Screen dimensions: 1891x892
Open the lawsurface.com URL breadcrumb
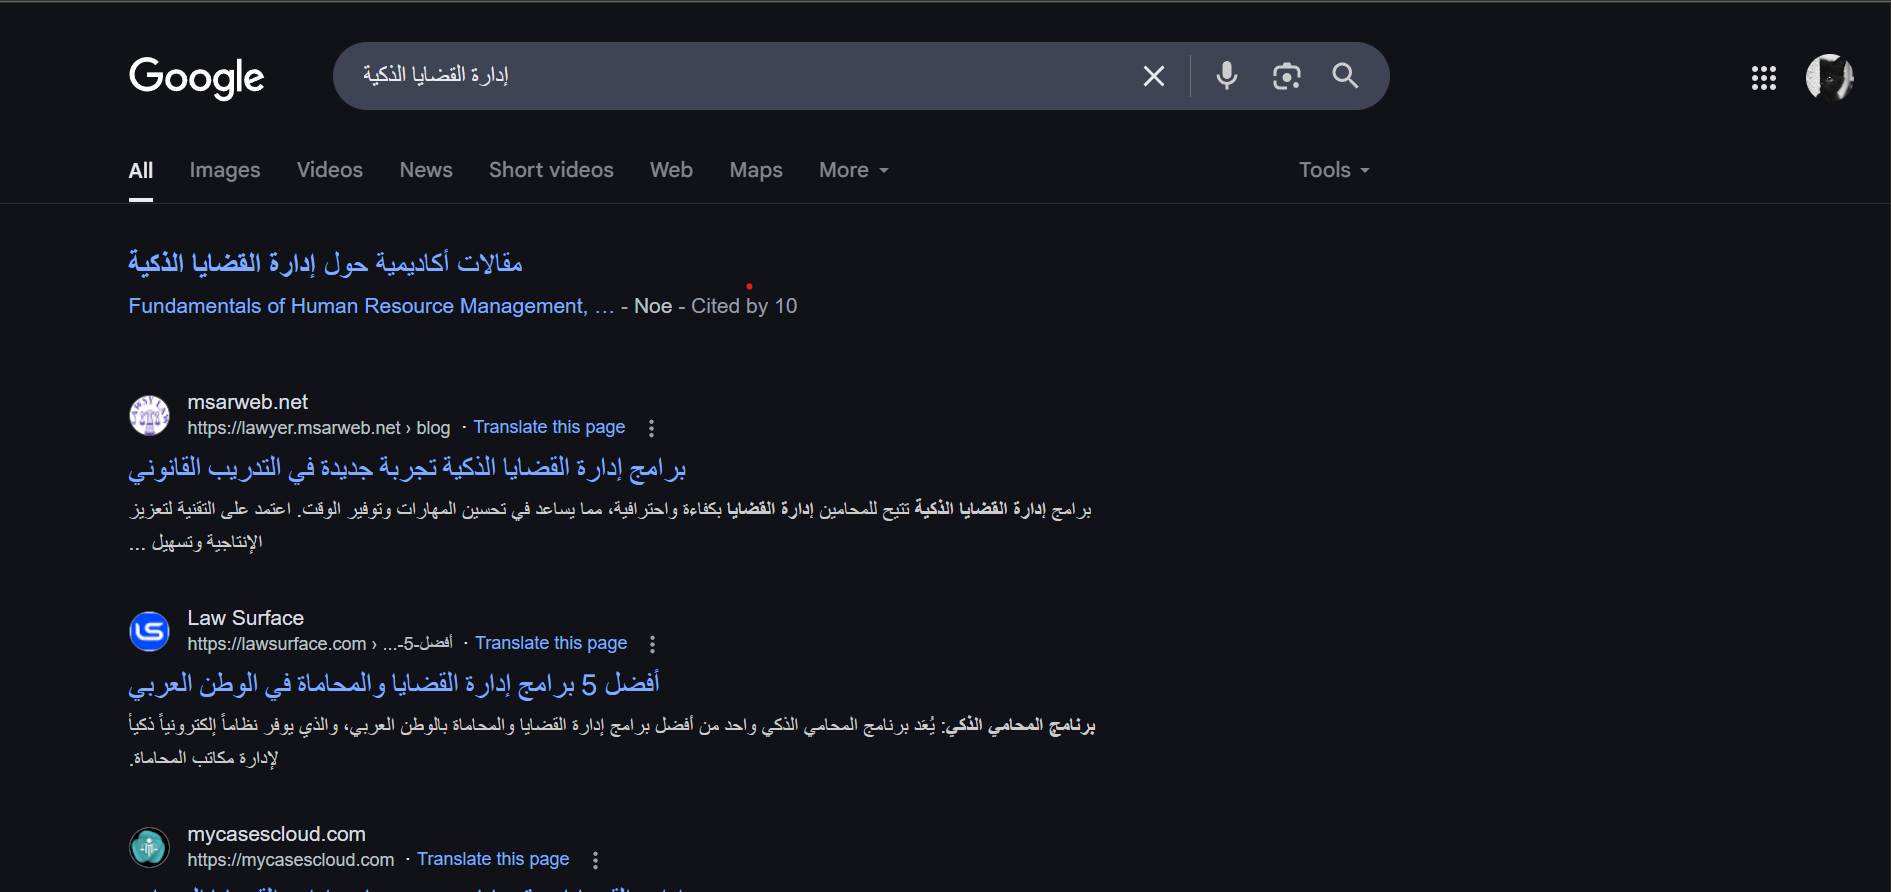click(320, 644)
